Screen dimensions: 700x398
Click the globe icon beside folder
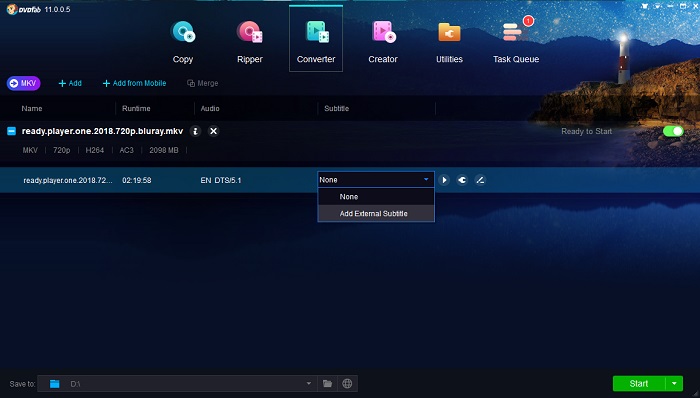(x=347, y=384)
